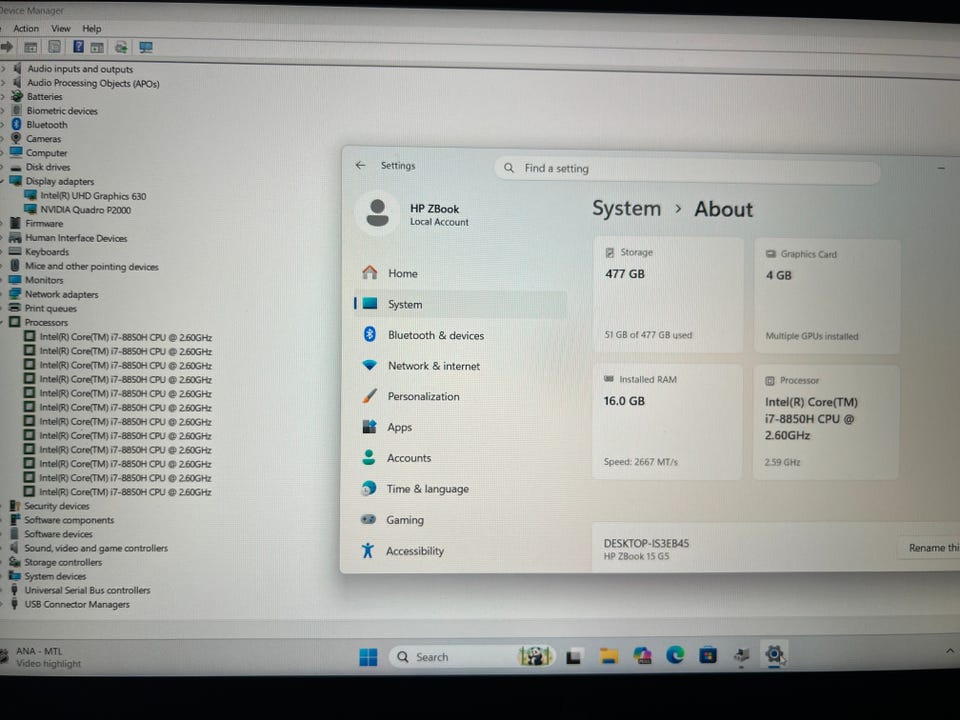
Task: Click the Settings gear on the taskbar
Action: click(774, 654)
